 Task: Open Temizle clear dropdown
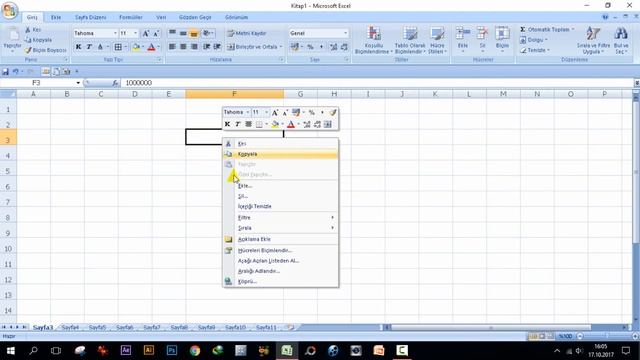535,50
